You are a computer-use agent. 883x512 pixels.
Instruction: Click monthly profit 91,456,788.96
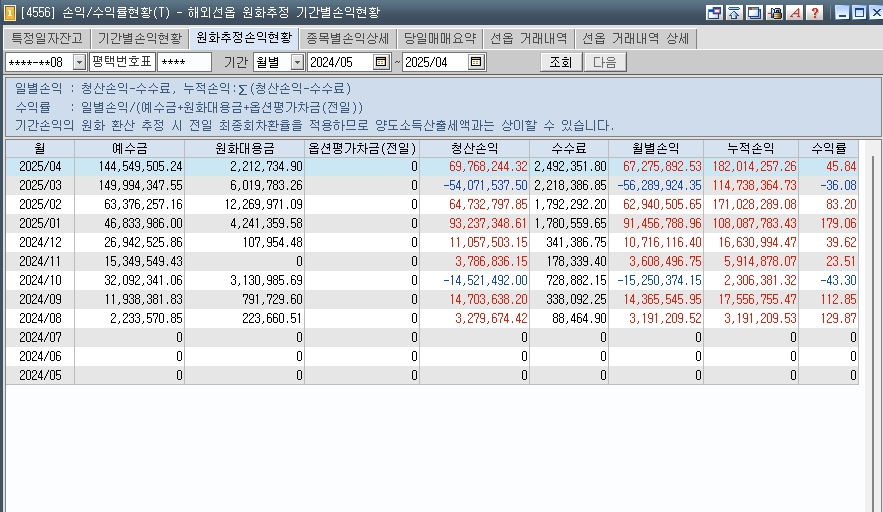(662, 224)
